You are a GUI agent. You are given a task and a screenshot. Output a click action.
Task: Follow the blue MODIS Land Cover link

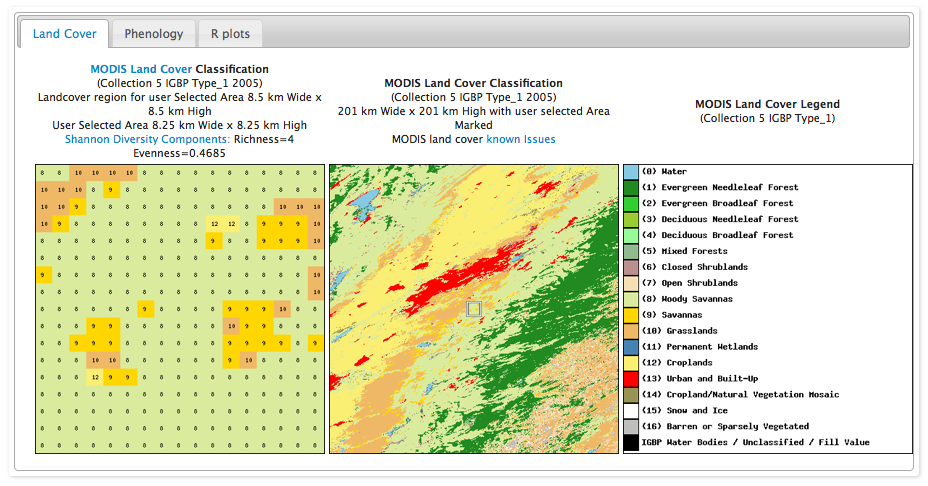(x=141, y=69)
